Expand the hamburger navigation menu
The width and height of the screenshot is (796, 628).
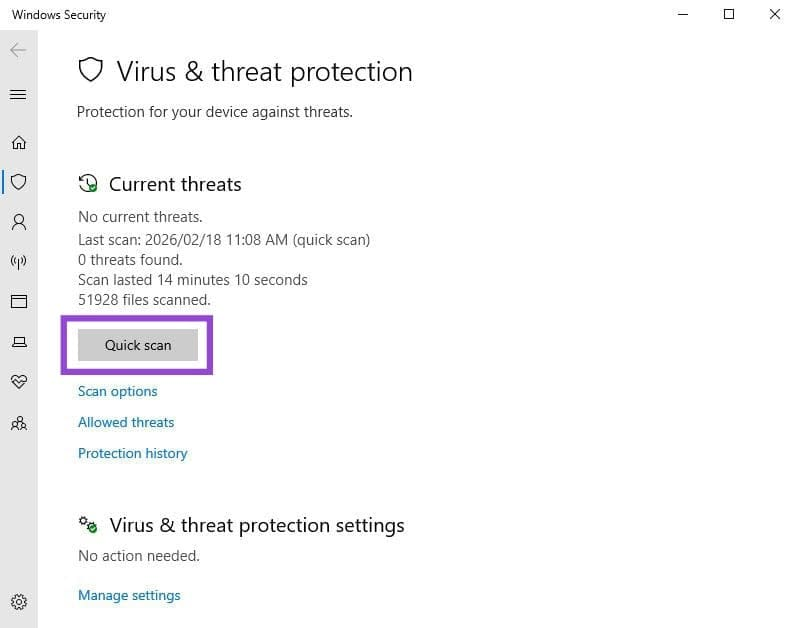click(18, 95)
